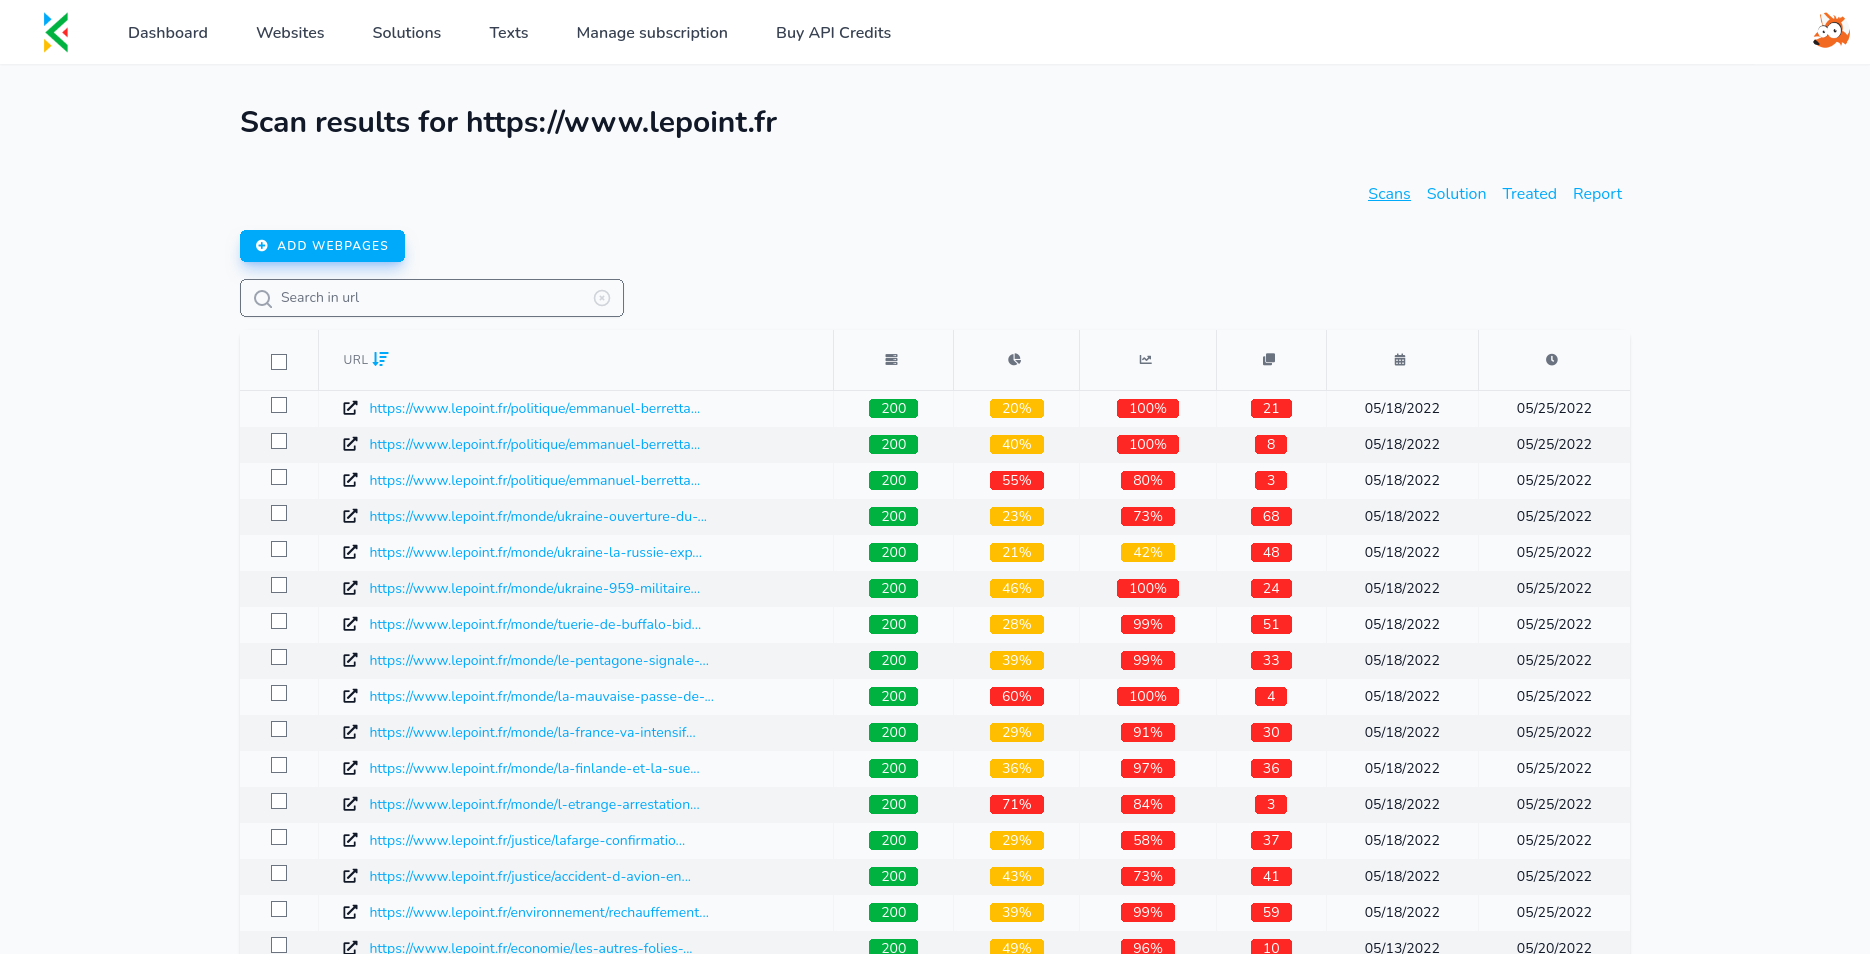Viewport: 1870px width, 954px height.
Task: Click the 68 badge in ukraine-ouverture-du row
Action: pos(1271,516)
